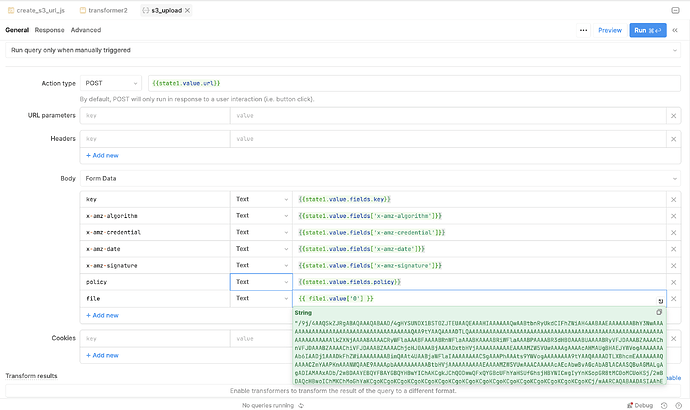Edit the x-amz-signature field name
The image size is (690, 410).
click(x=155, y=265)
